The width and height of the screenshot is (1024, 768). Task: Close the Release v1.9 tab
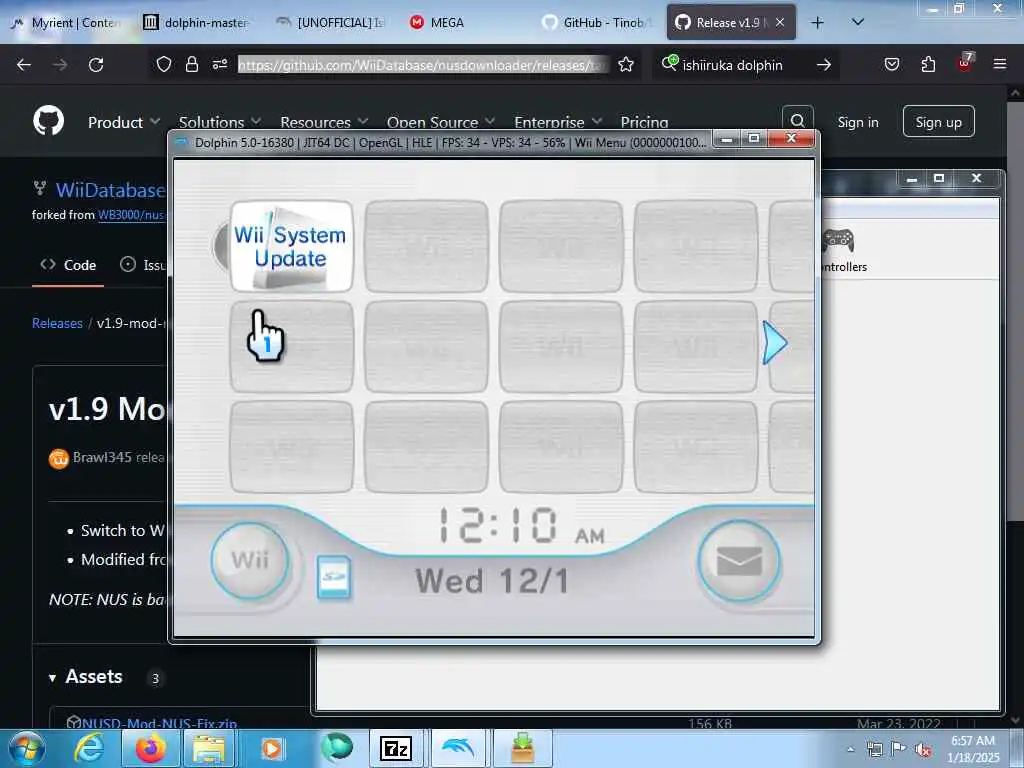(780, 22)
